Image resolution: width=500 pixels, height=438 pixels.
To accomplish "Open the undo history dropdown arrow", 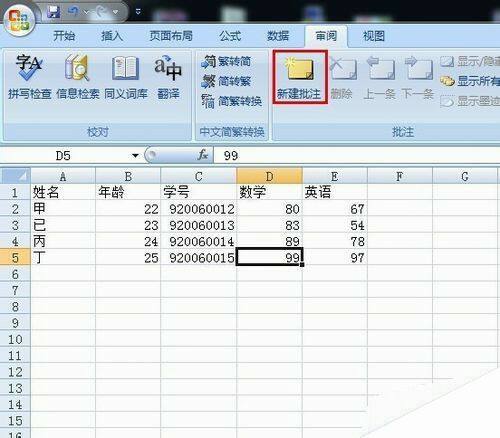I will point(86,12).
